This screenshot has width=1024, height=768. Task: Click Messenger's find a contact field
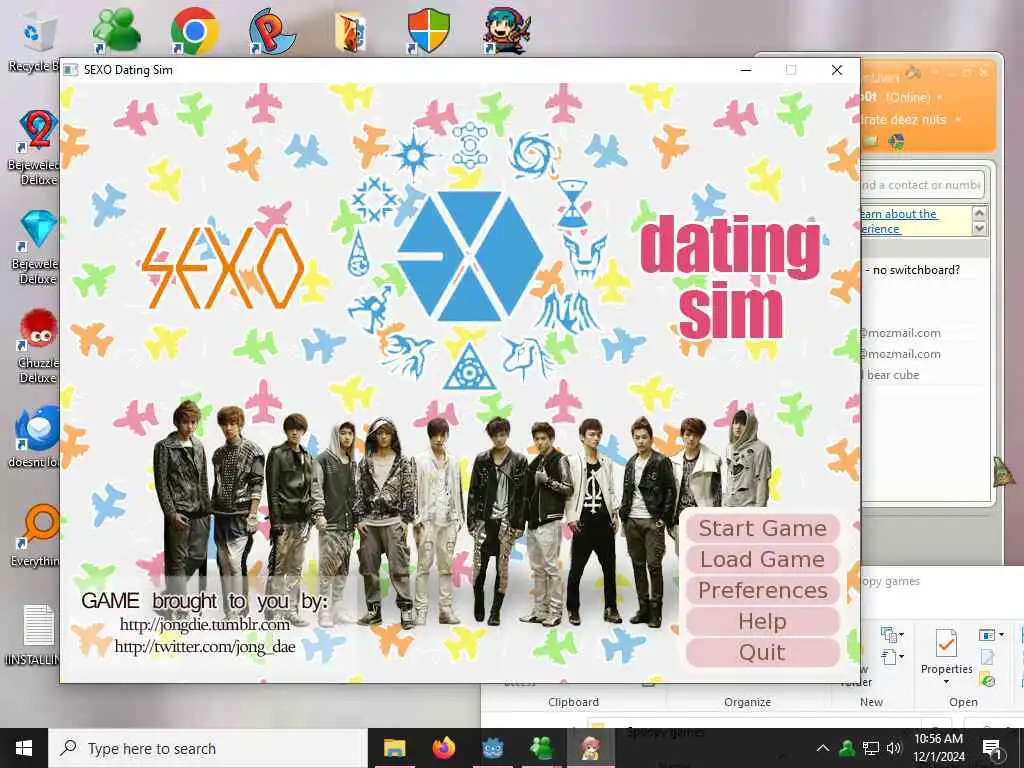922,185
